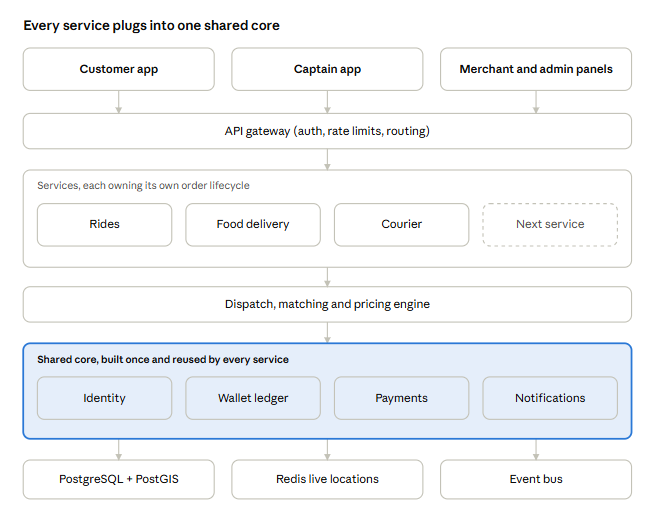Click the title 'Every service plugs into one shared core'
Screen dimensions: 655x520
(x=151, y=25)
